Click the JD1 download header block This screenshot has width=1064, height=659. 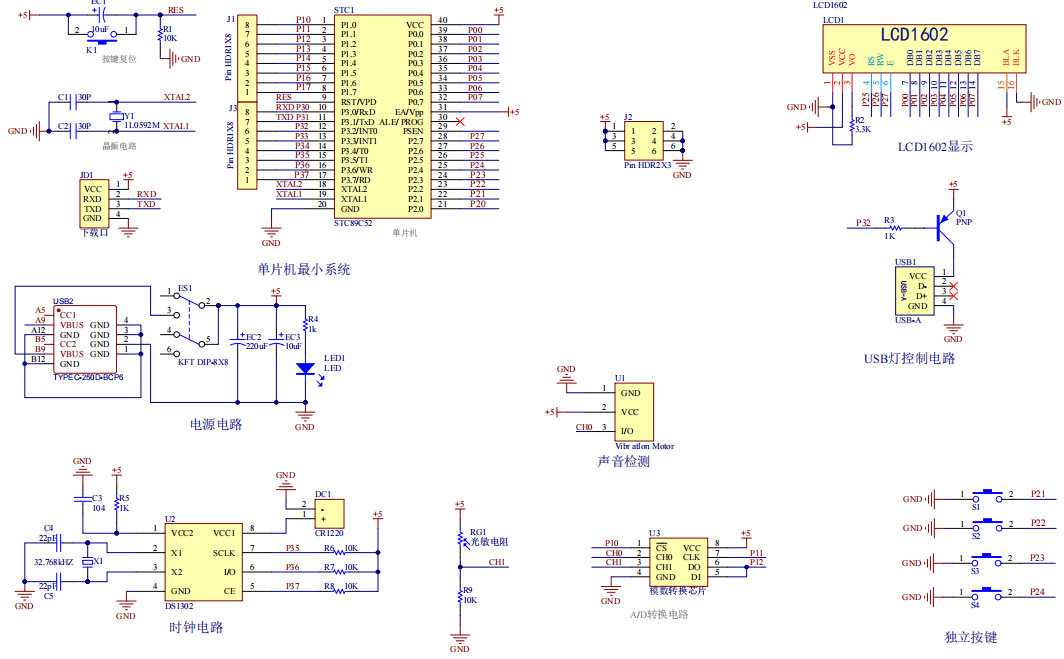point(95,203)
